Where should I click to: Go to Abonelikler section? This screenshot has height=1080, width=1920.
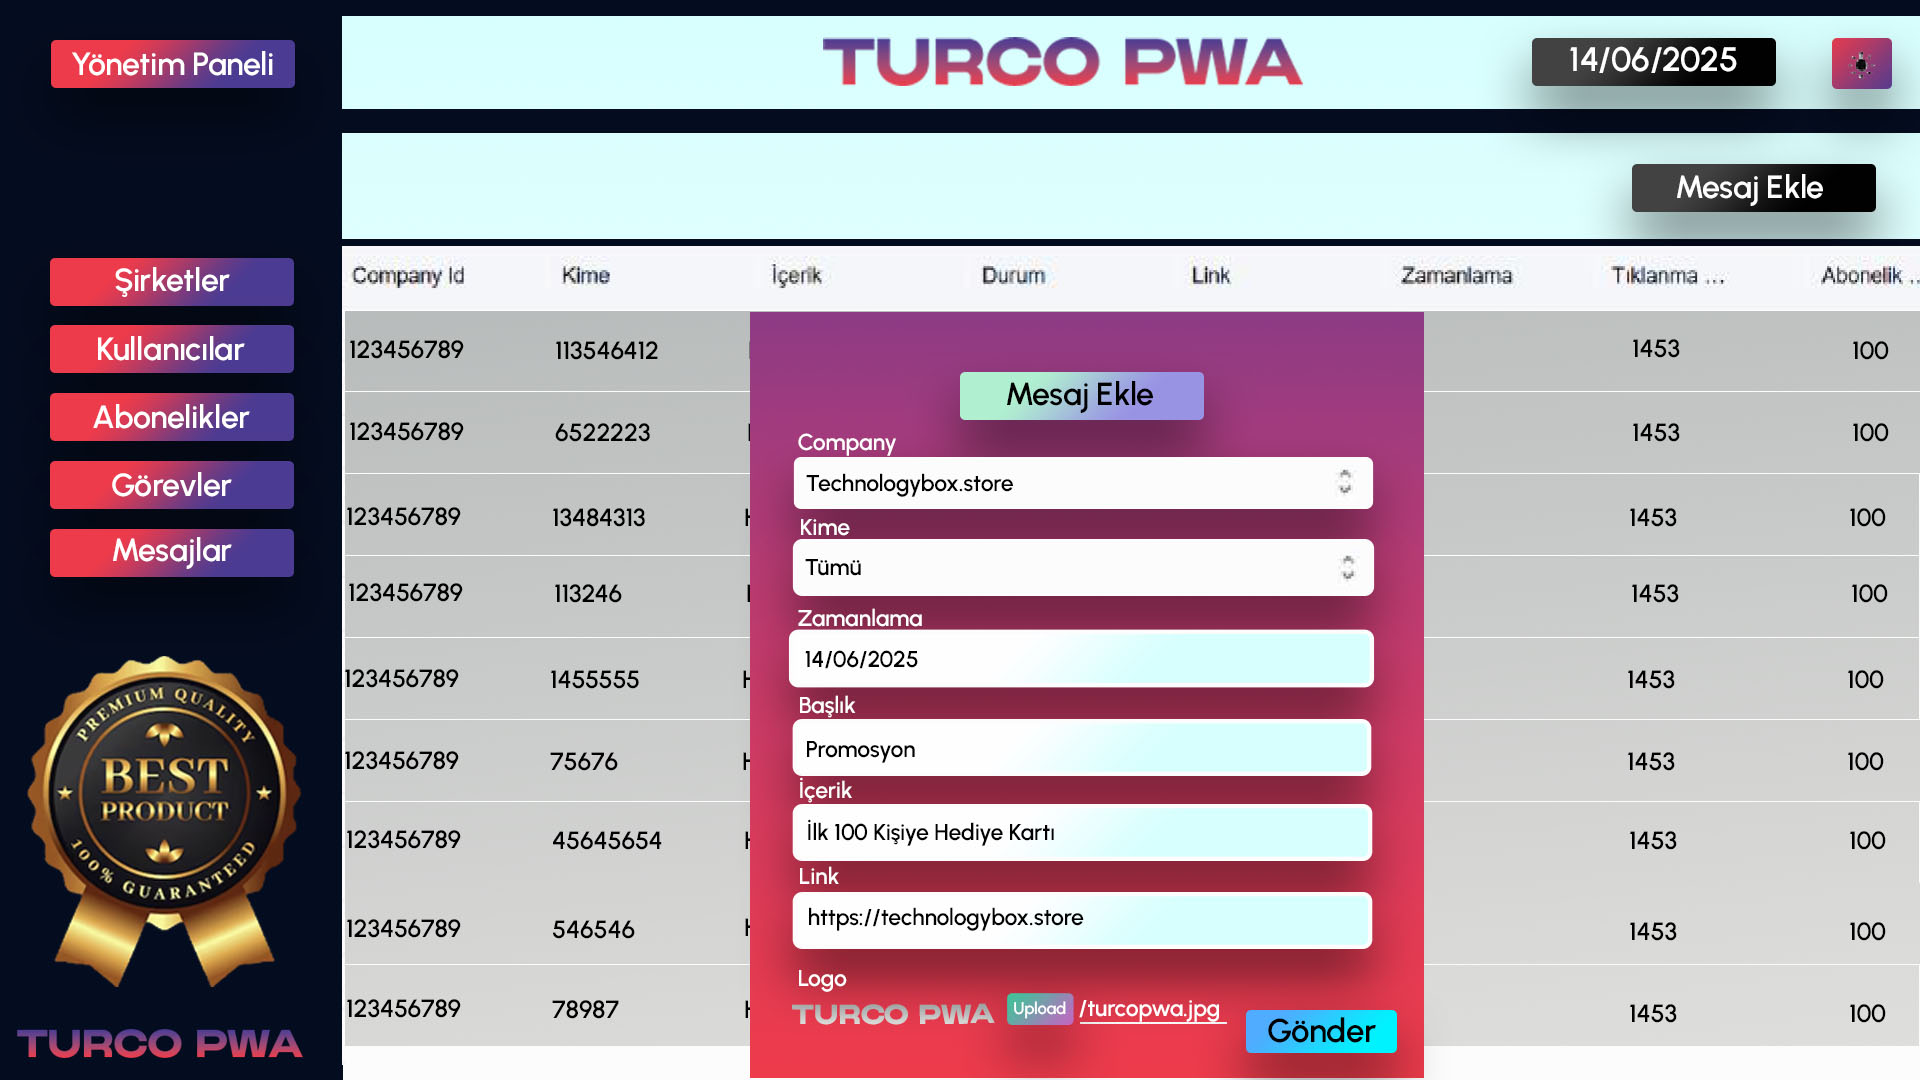pyautogui.click(x=172, y=417)
